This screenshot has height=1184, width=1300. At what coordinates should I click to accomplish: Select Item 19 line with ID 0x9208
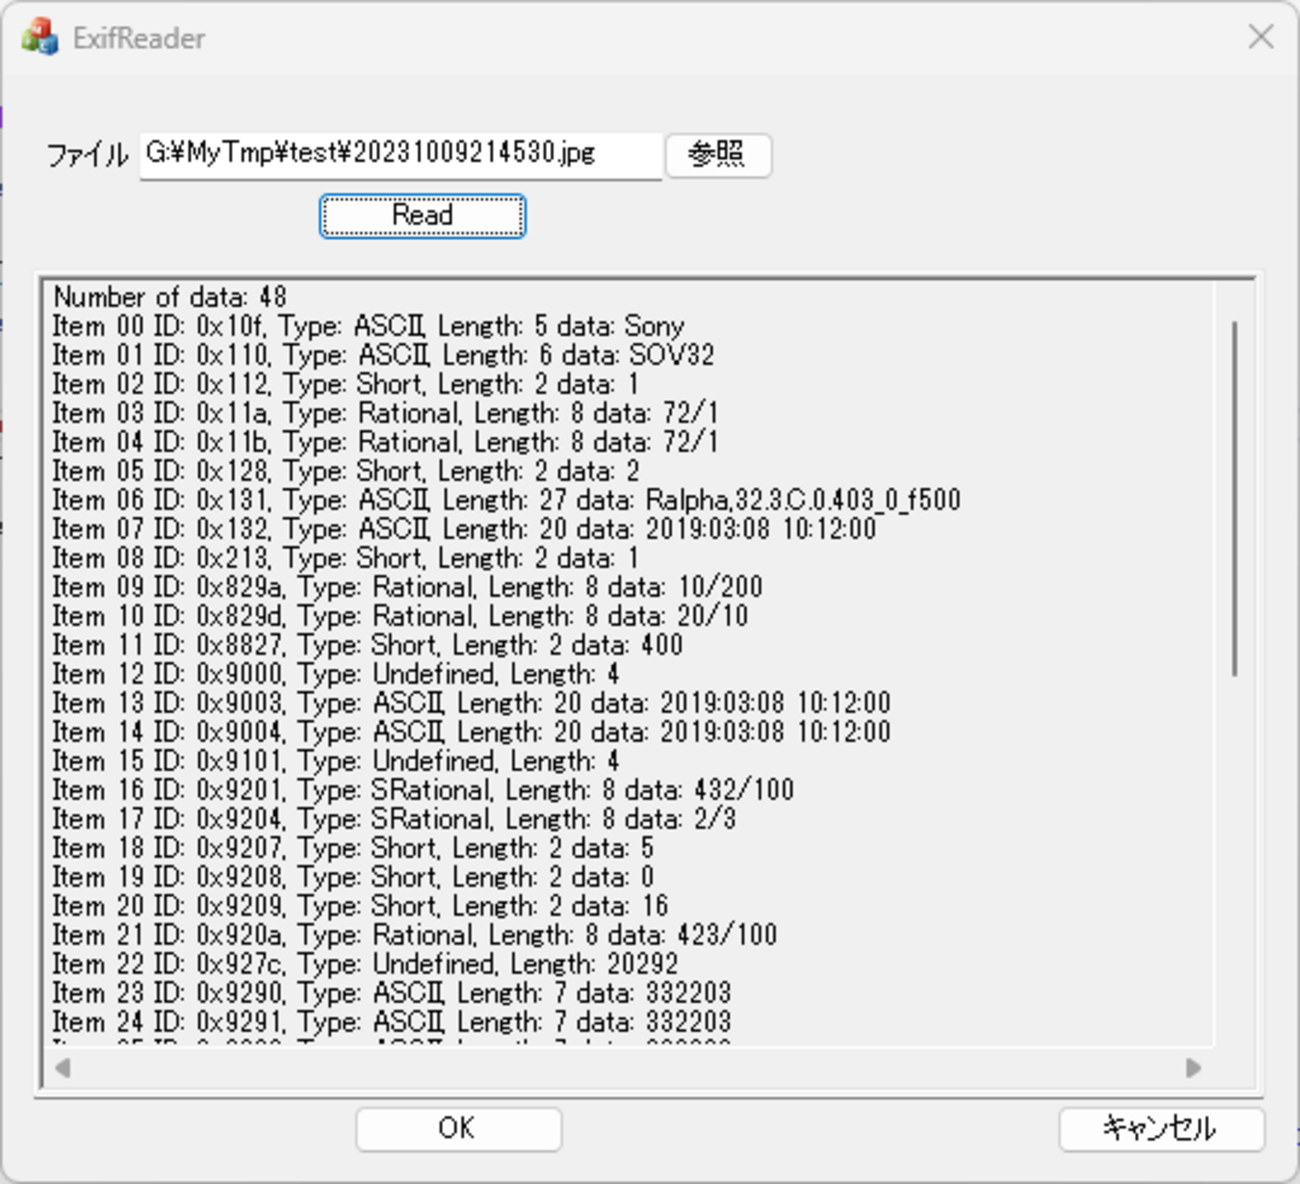point(353,877)
